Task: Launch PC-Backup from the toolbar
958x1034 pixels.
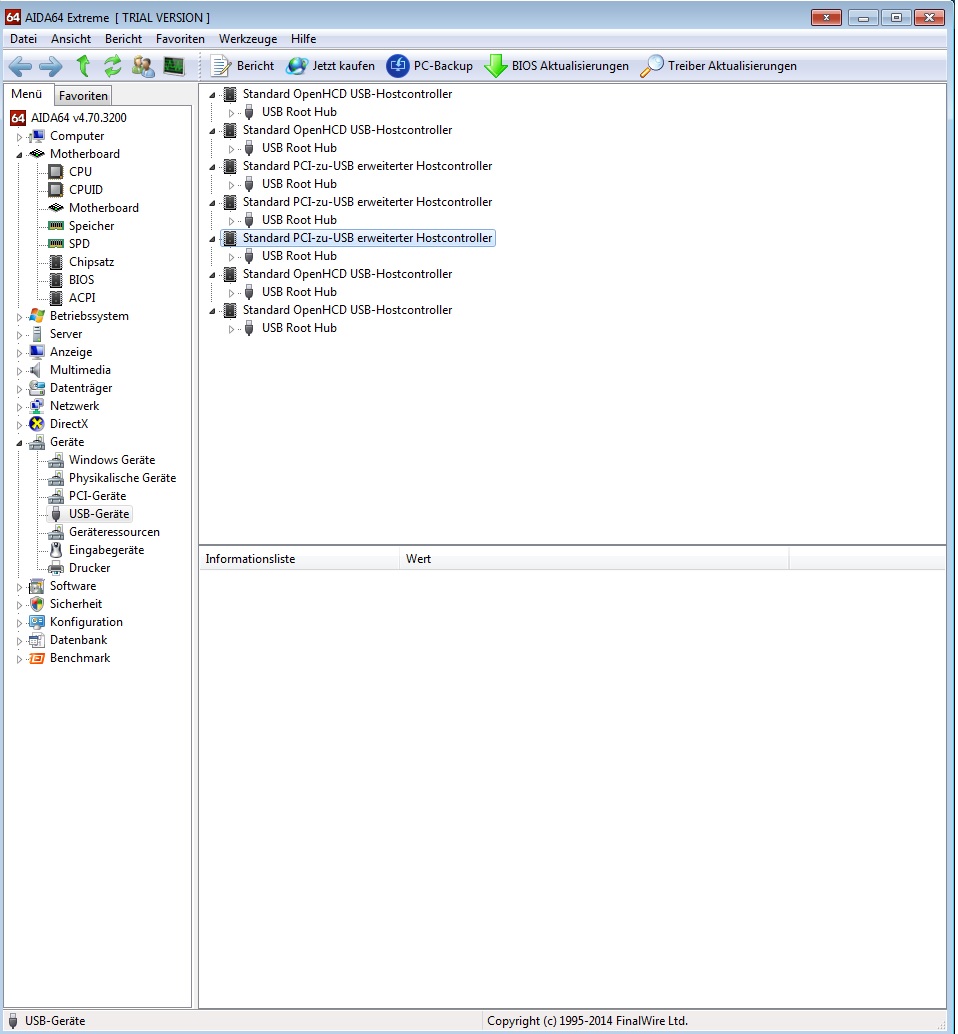Action: (x=430, y=66)
